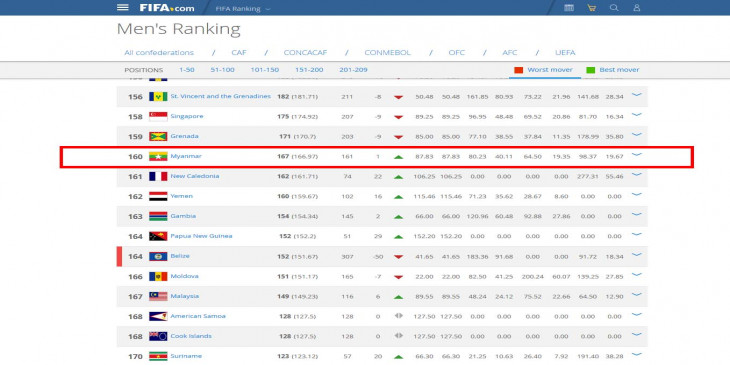Image resolution: width=730 pixels, height=365 pixels.
Task: Open the shopping cart icon
Action: [591, 8]
